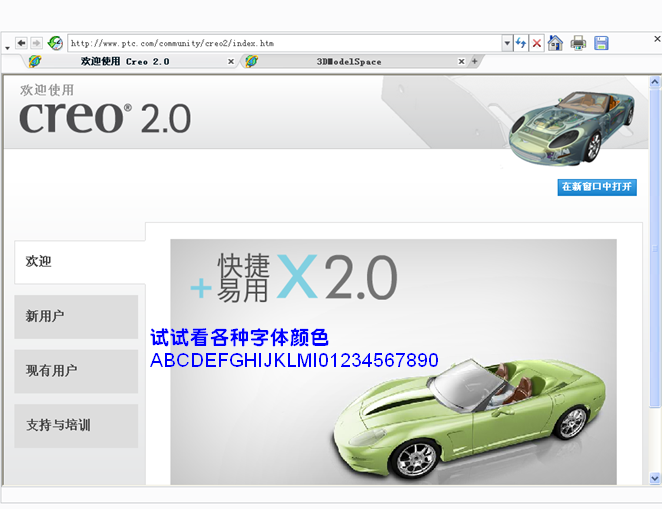The width and height of the screenshot is (662, 509).
Task: Print the page using printer icon
Action: pyautogui.click(x=578, y=43)
